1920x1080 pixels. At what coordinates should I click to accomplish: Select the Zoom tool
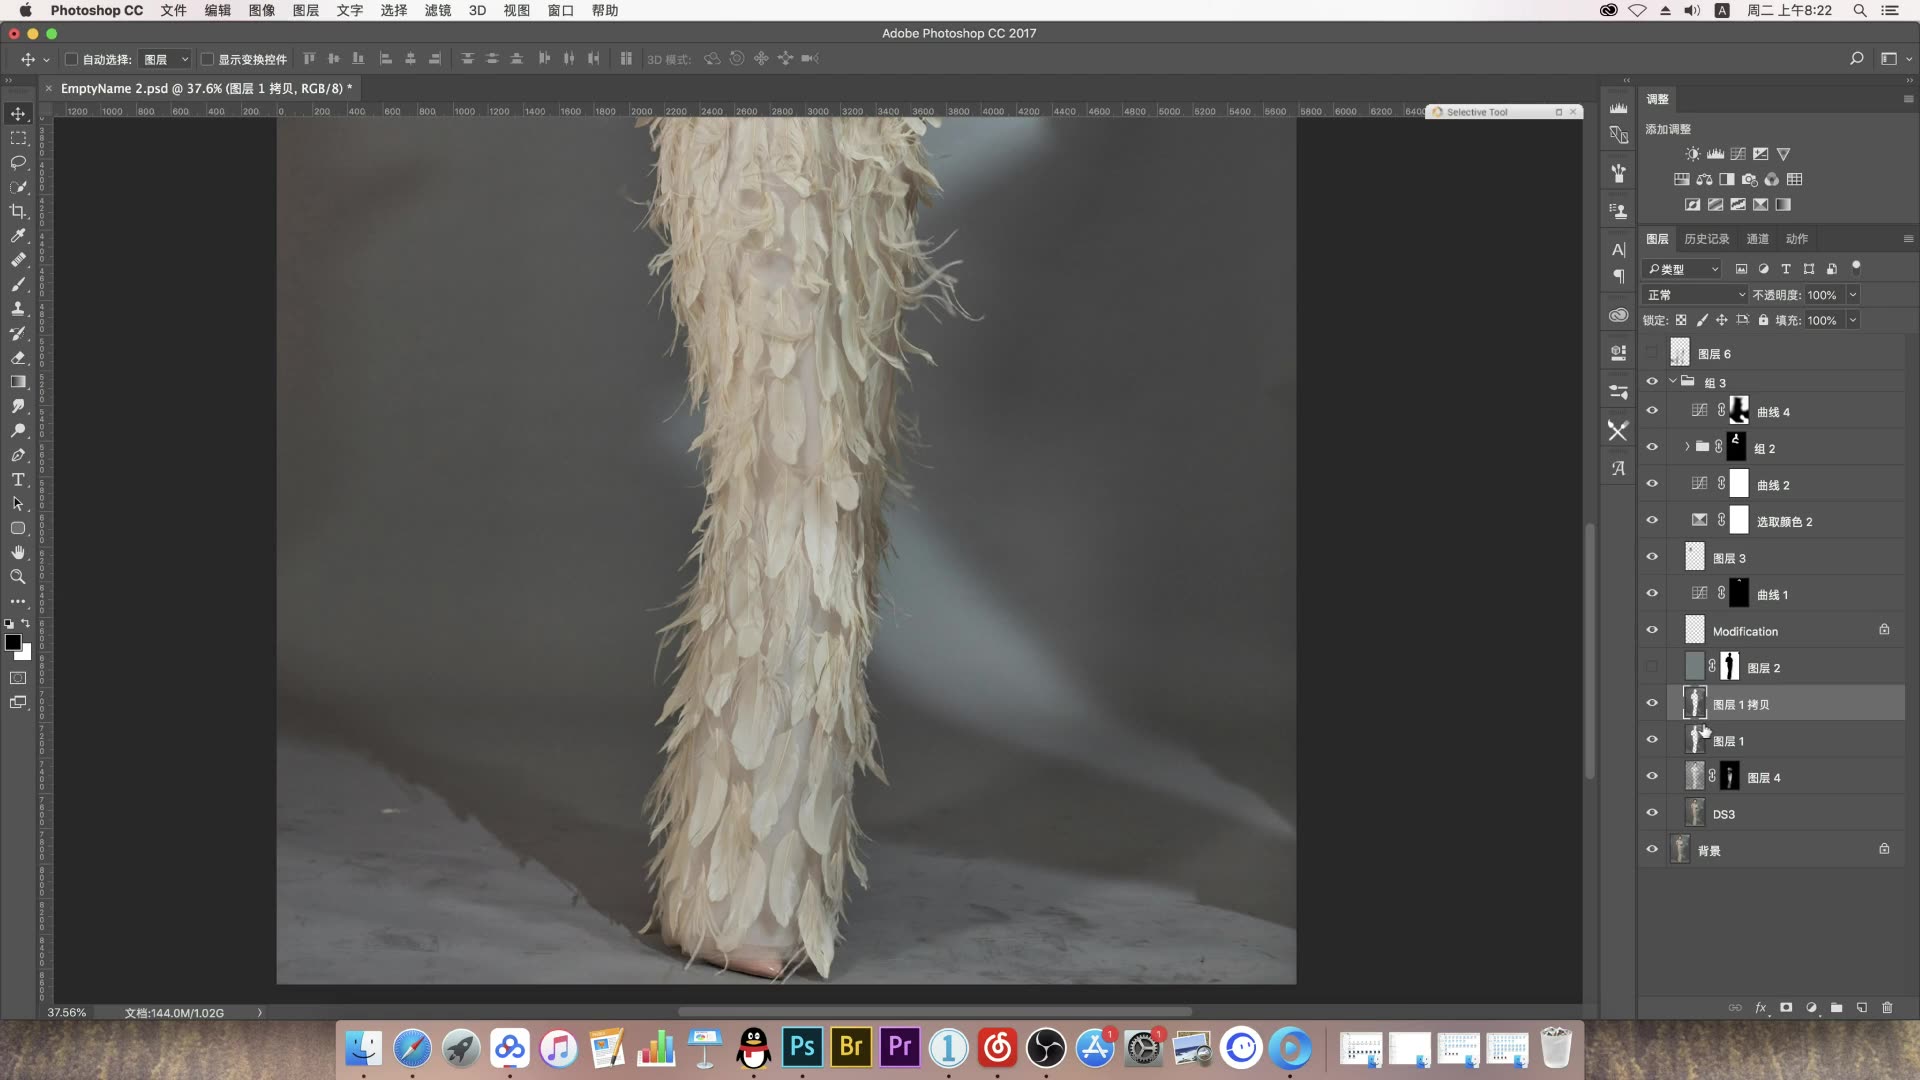[x=18, y=577]
